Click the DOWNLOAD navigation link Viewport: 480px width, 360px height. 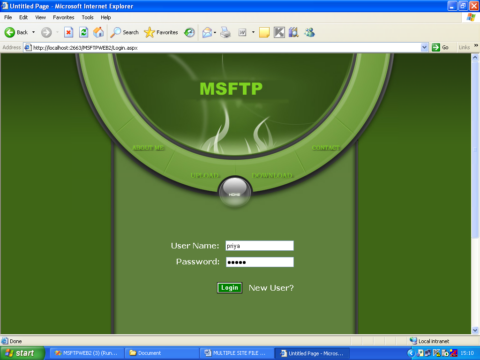pyautogui.click(x=272, y=175)
